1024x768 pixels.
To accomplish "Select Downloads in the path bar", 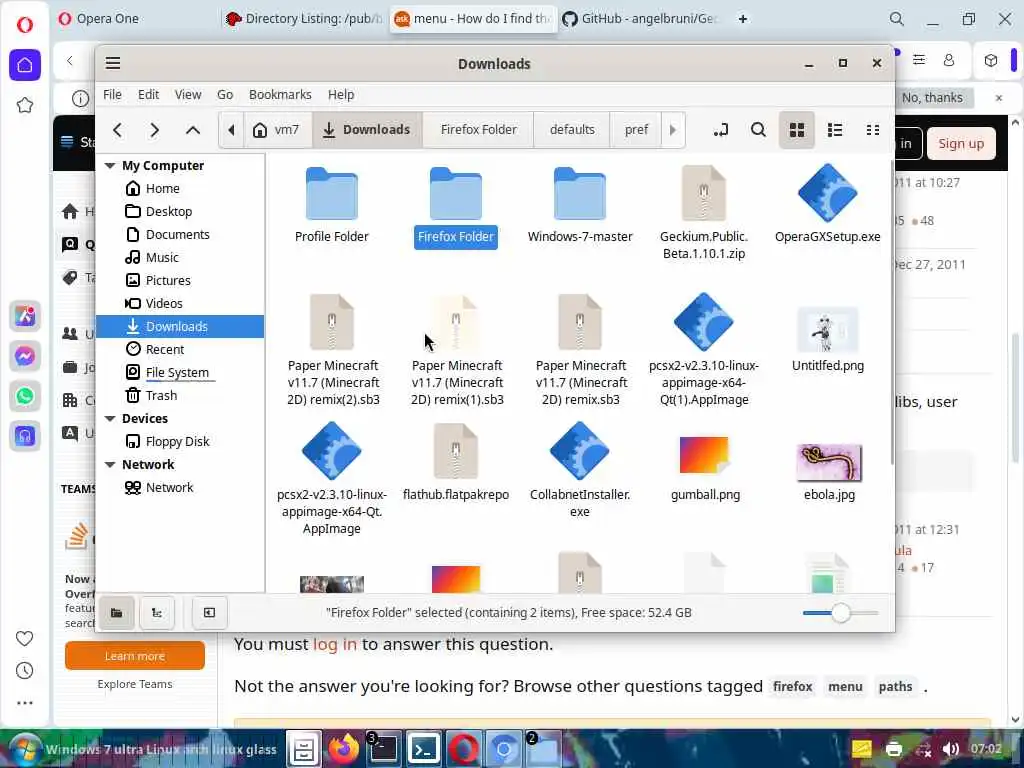I will [367, 130].
